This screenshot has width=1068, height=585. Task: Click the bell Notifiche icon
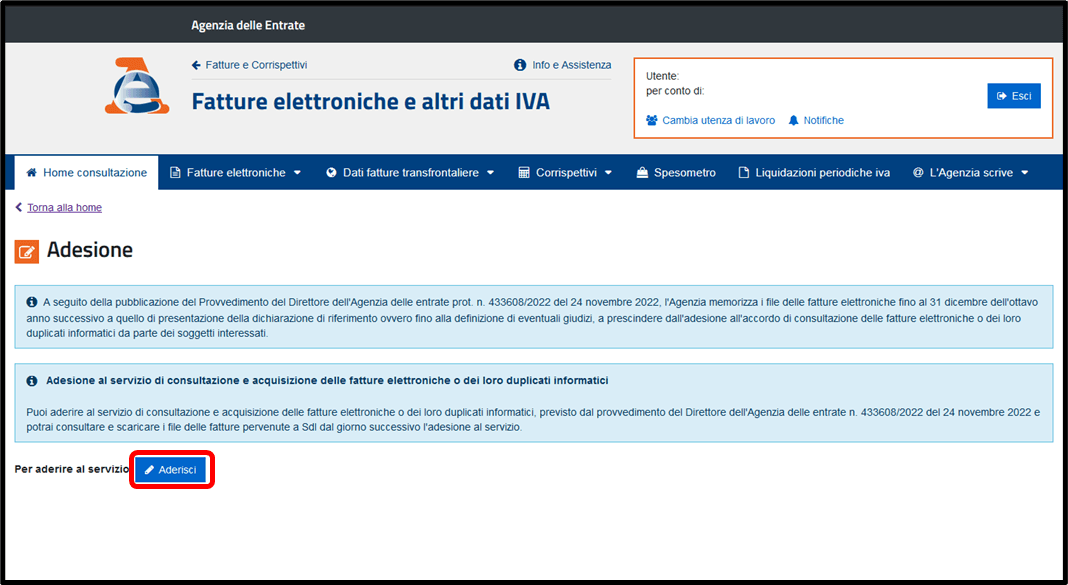(793, 120)
